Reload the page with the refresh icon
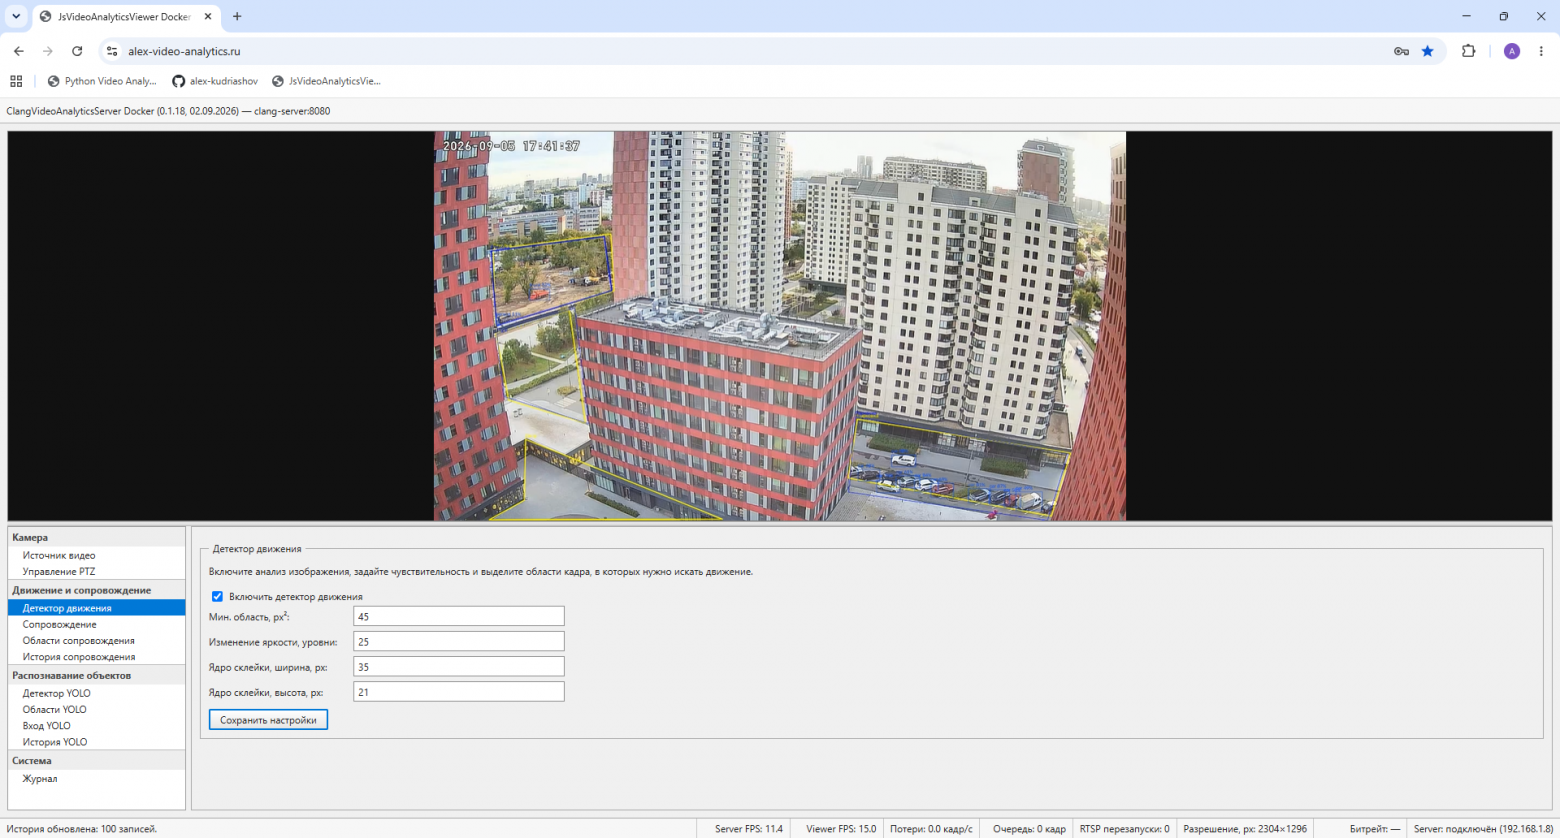This screenshot has height=838, width=1560. pos(77,51)
